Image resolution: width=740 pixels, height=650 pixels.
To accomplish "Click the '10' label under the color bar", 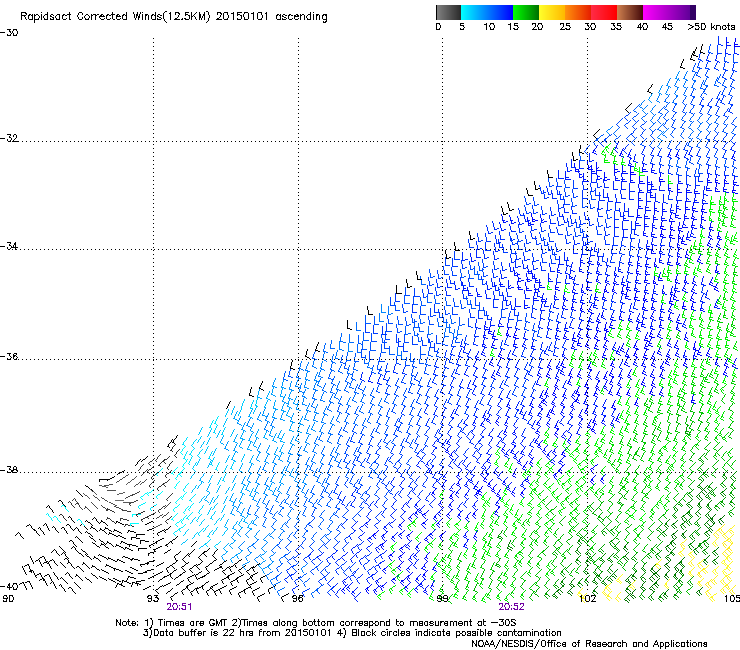I will (489, 27).
